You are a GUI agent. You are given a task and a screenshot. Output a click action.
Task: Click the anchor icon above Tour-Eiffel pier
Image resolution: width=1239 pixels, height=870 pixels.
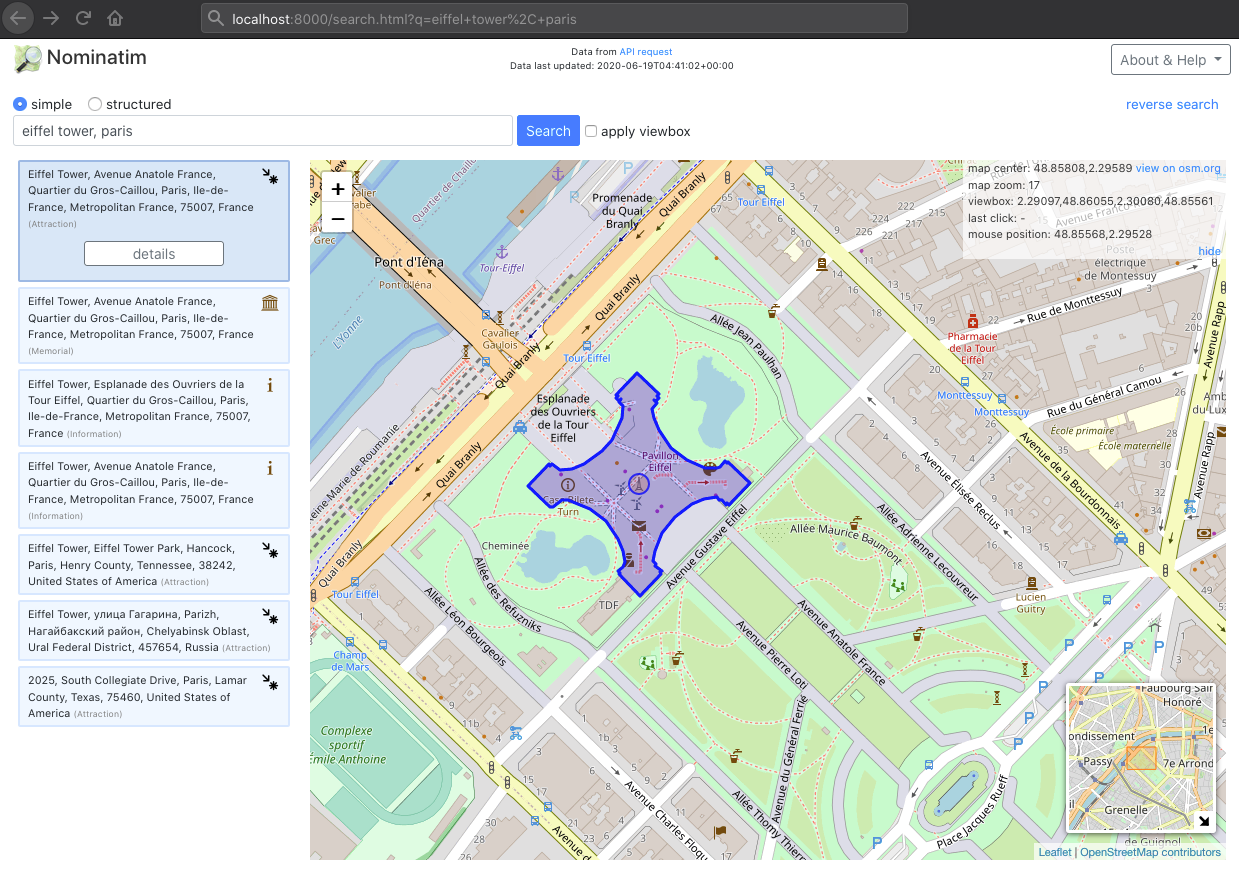pyautogui.click(x=558, y=174)
